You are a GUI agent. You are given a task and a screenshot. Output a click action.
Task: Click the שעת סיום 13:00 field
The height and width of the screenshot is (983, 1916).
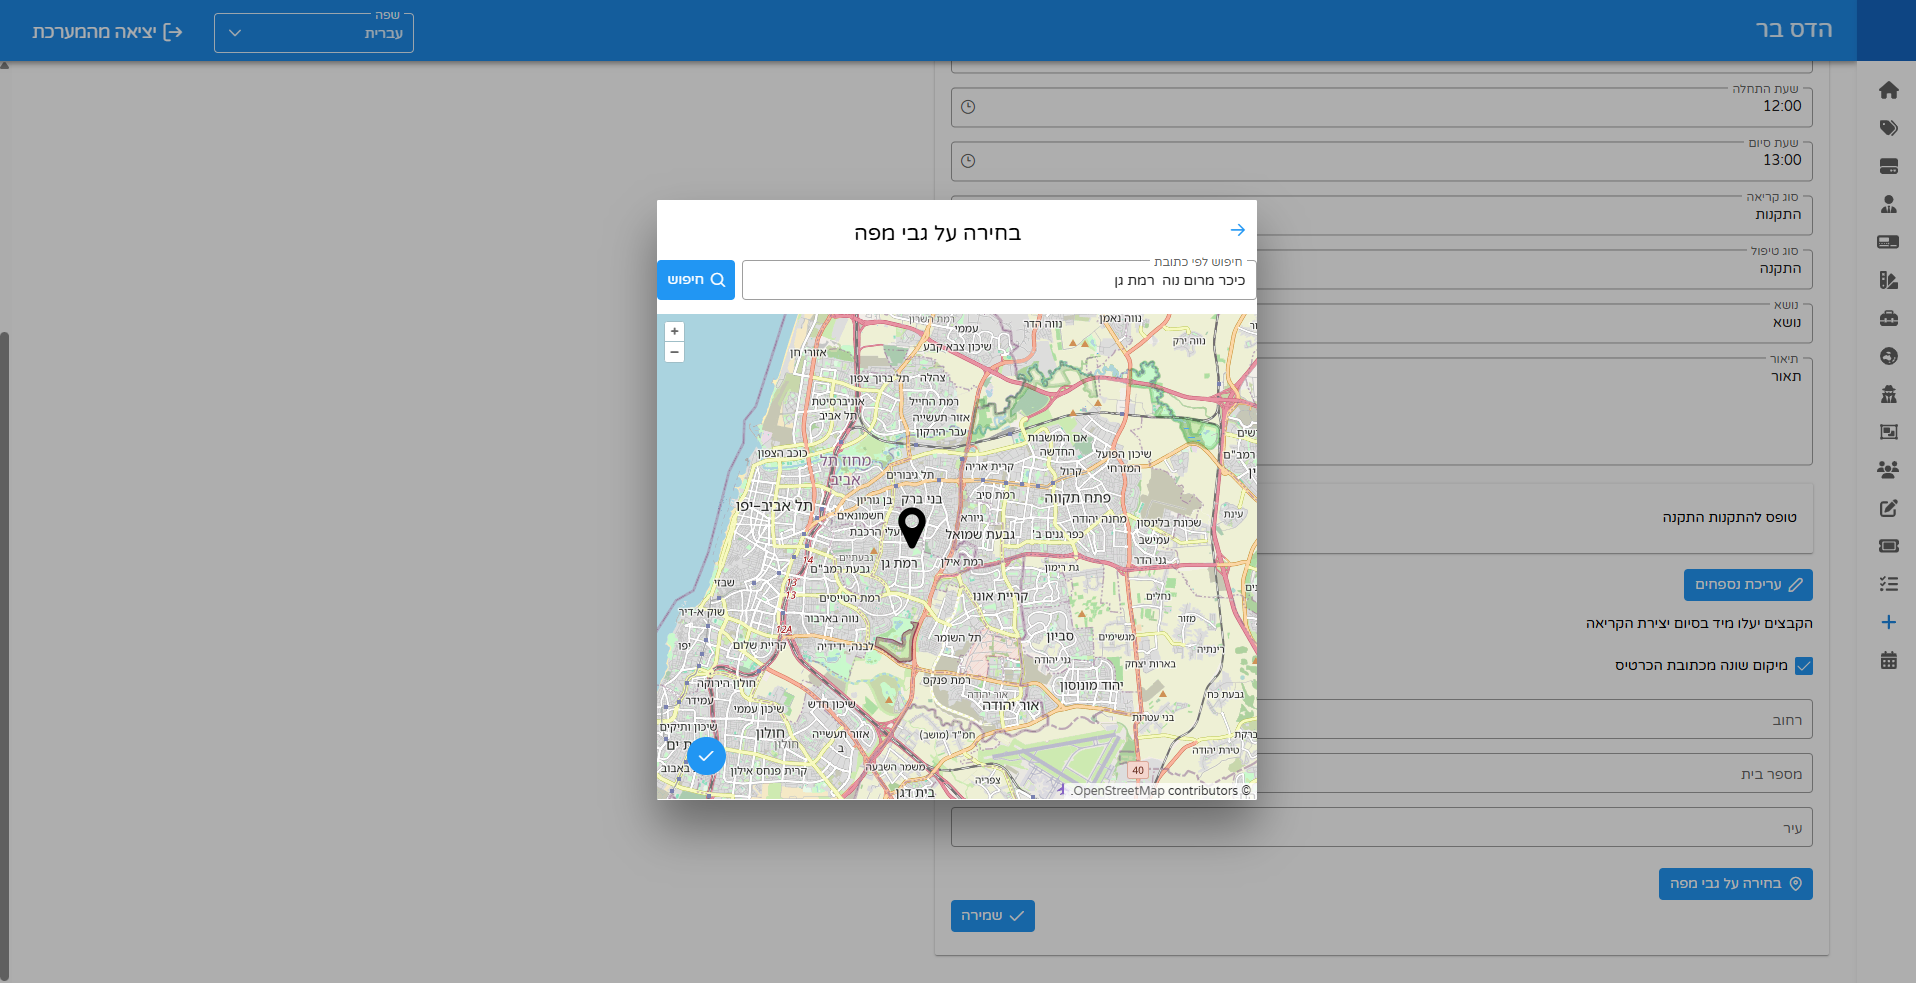click(x=1381, y=161)
